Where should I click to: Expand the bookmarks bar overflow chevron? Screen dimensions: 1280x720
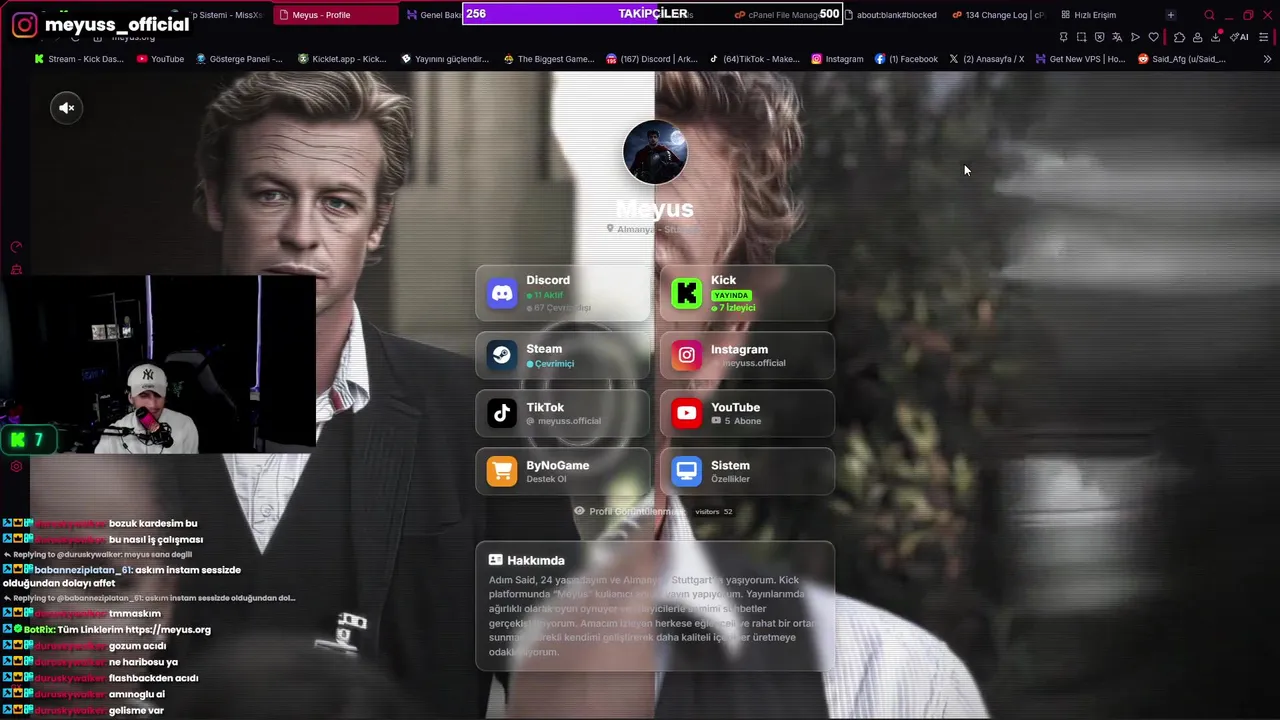[1267, 59]
